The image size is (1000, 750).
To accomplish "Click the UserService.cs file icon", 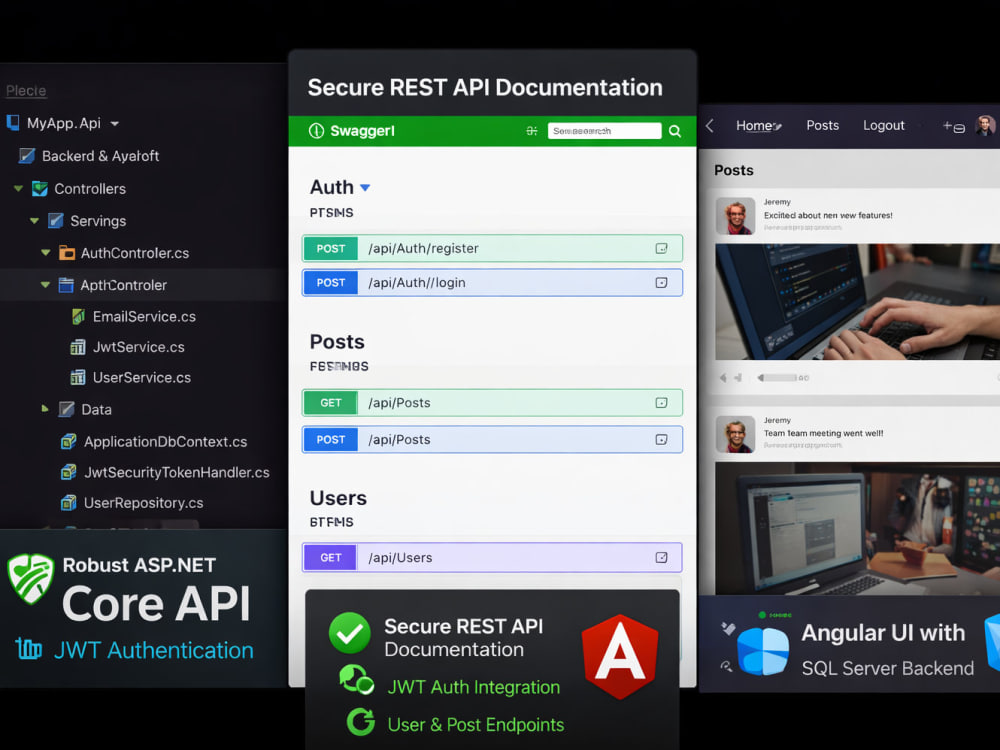I will 78,378.
